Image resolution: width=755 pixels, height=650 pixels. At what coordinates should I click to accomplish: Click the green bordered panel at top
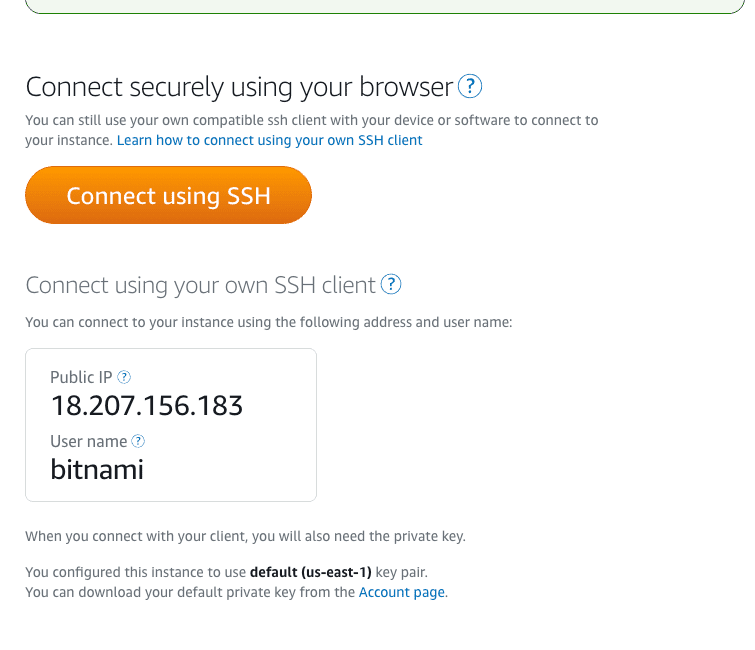(x=385, y=7)
